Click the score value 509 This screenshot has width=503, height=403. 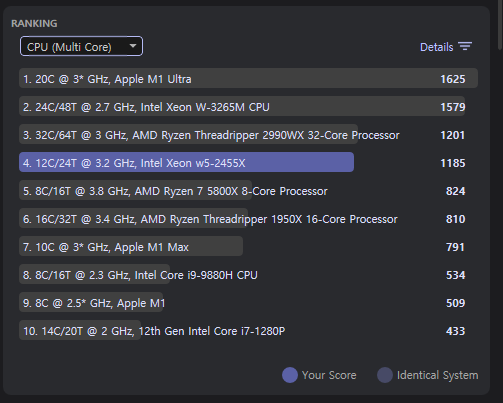[455, 303]
